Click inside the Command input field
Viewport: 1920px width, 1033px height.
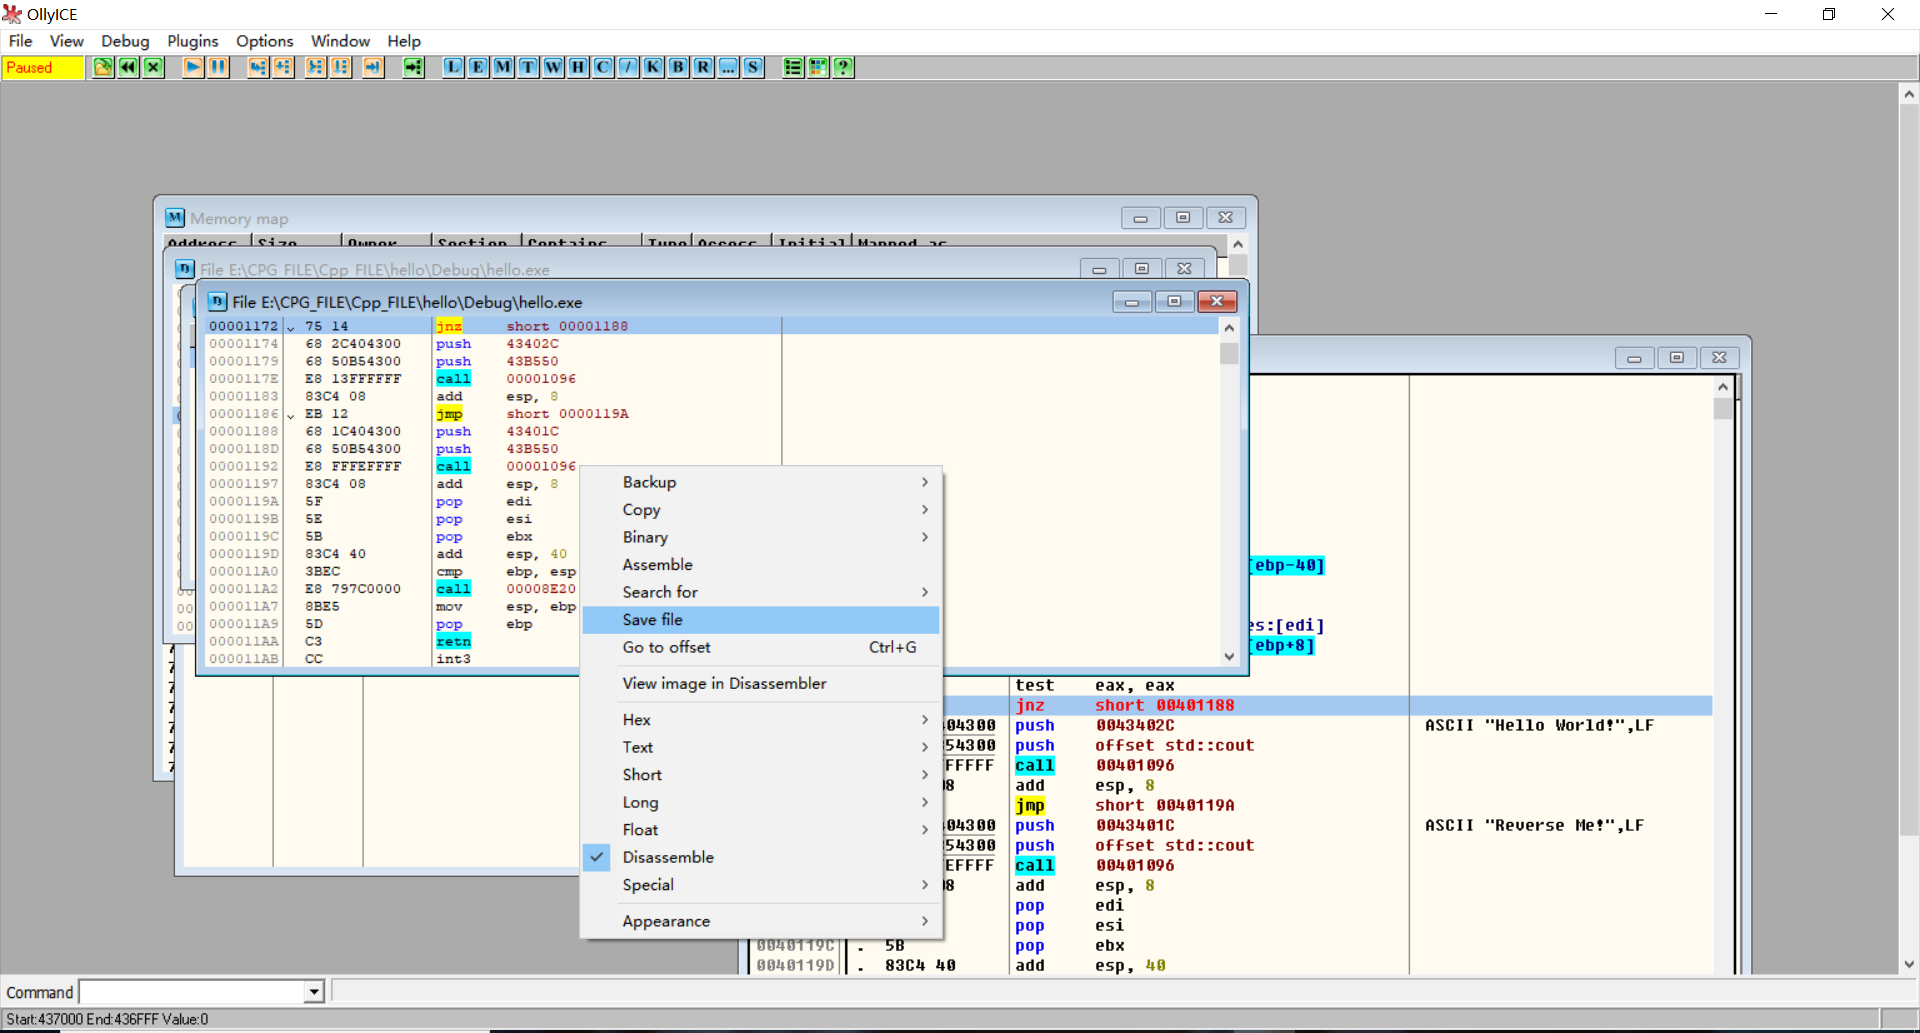pos(192,992)
